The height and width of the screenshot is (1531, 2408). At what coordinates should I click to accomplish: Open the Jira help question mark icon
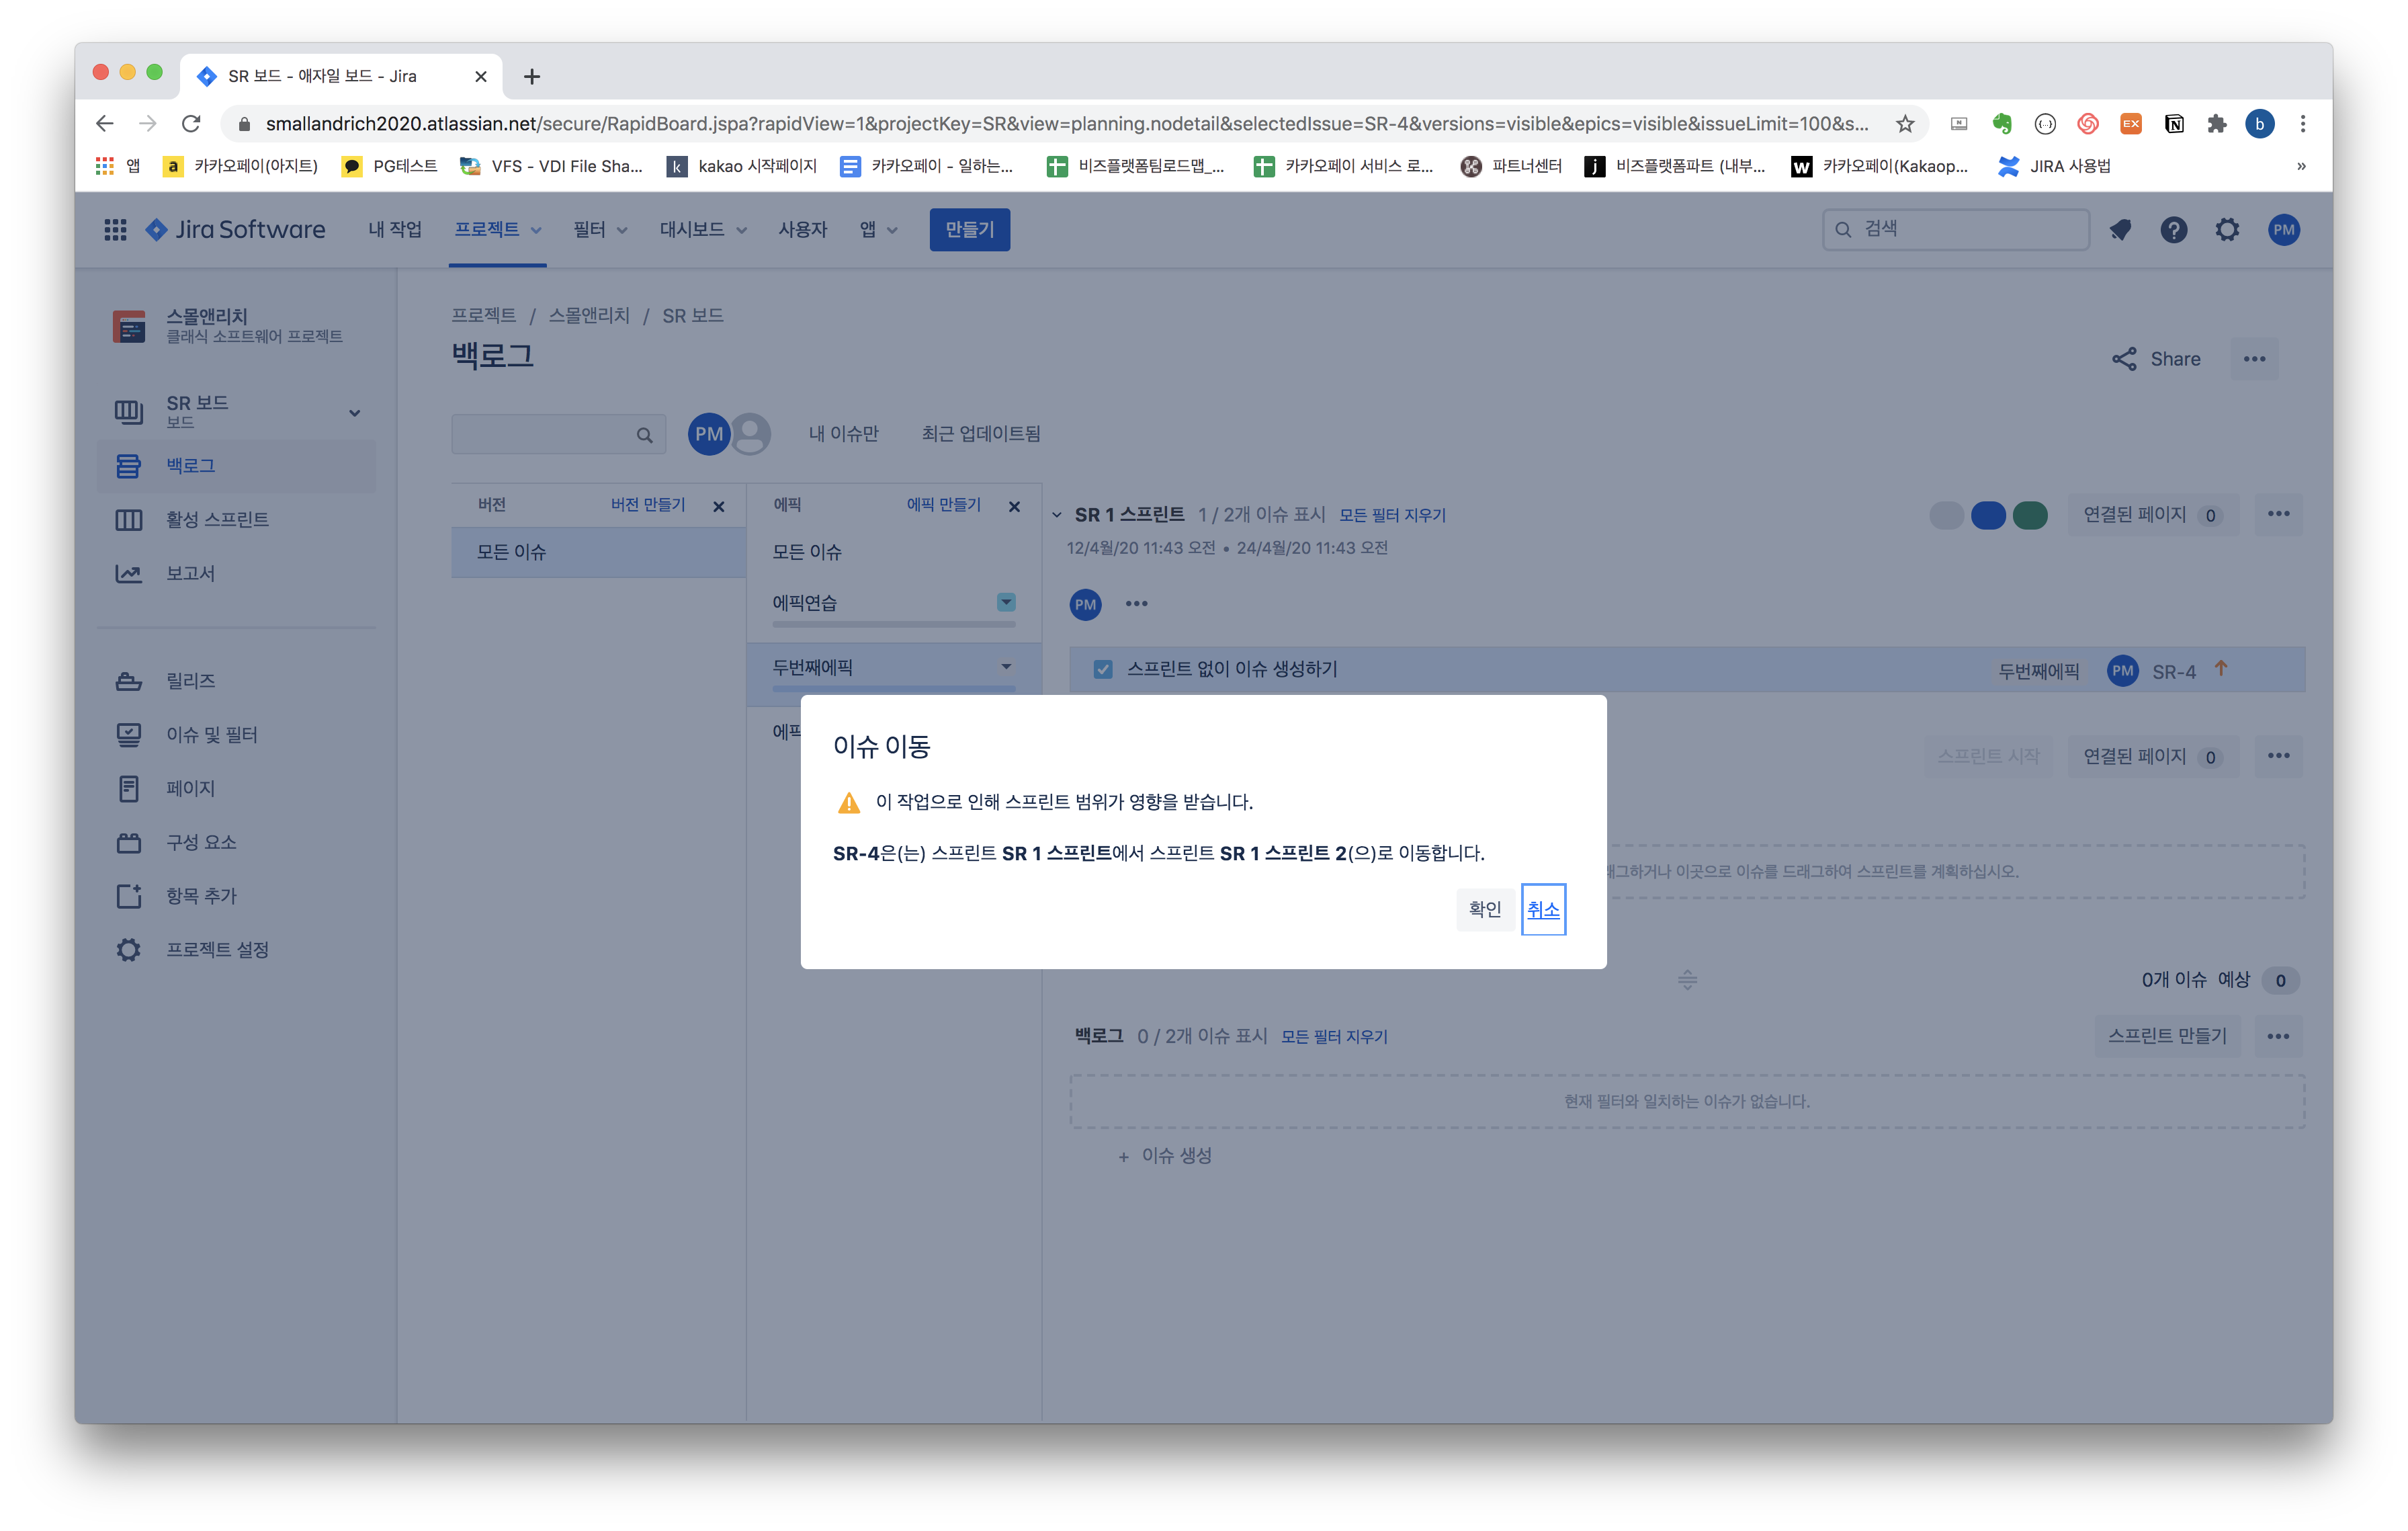[2173, 230]
